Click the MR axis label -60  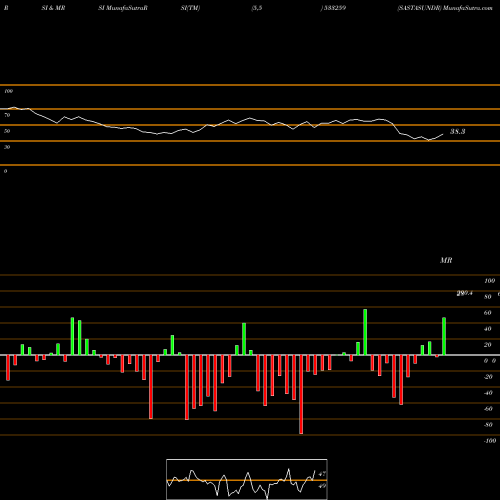(x=488, y=409)
